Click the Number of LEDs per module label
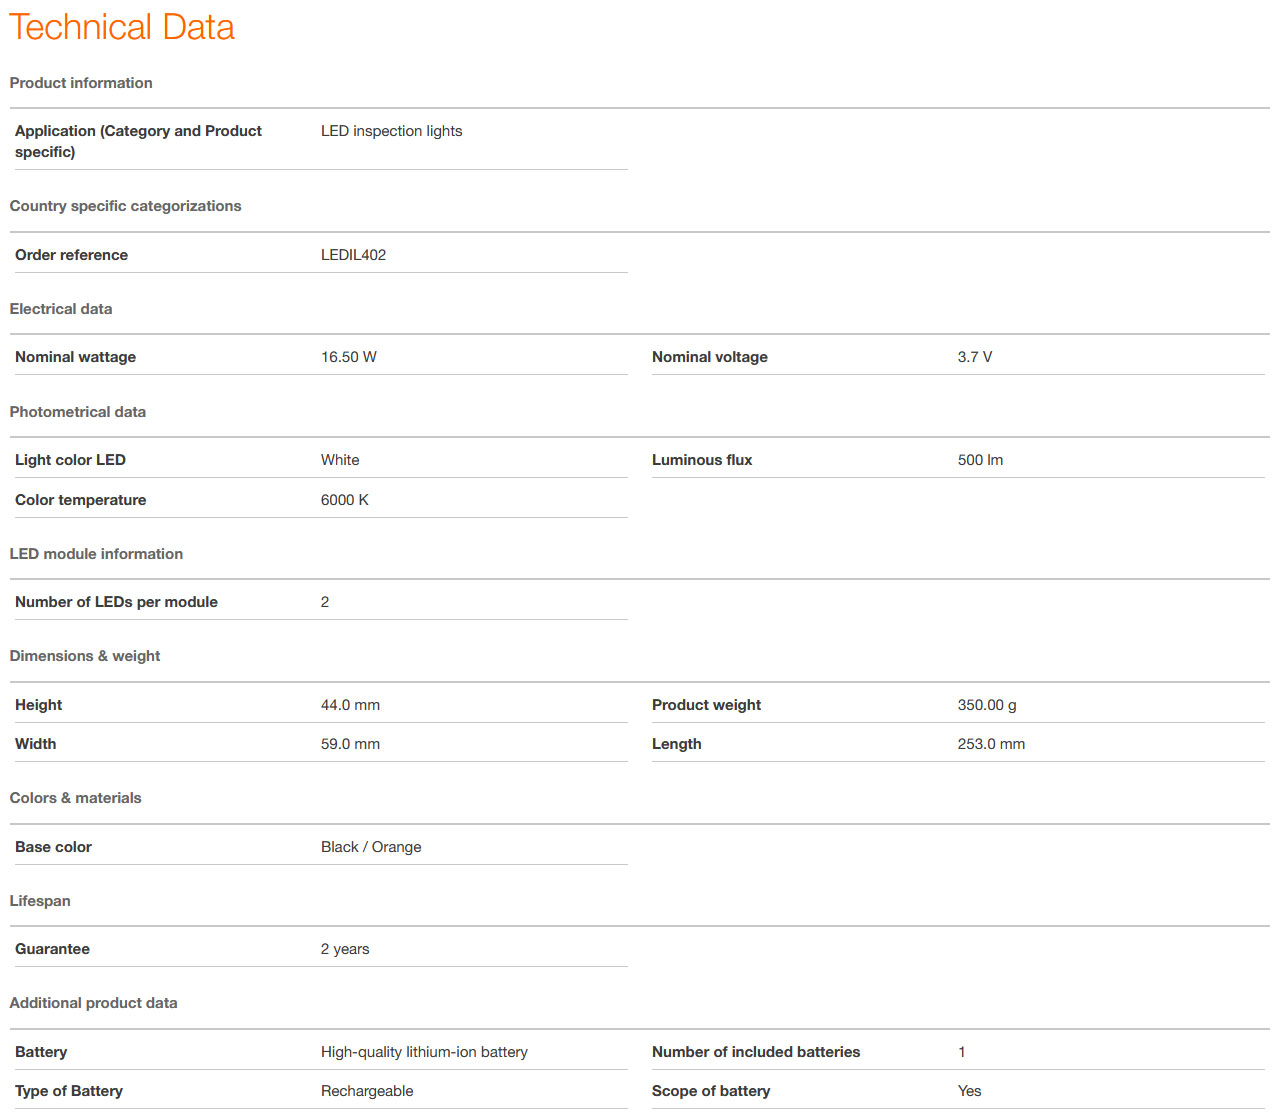Viewport: 1278px width, 1113px height. pyautogui.click(x=116, y=602)
